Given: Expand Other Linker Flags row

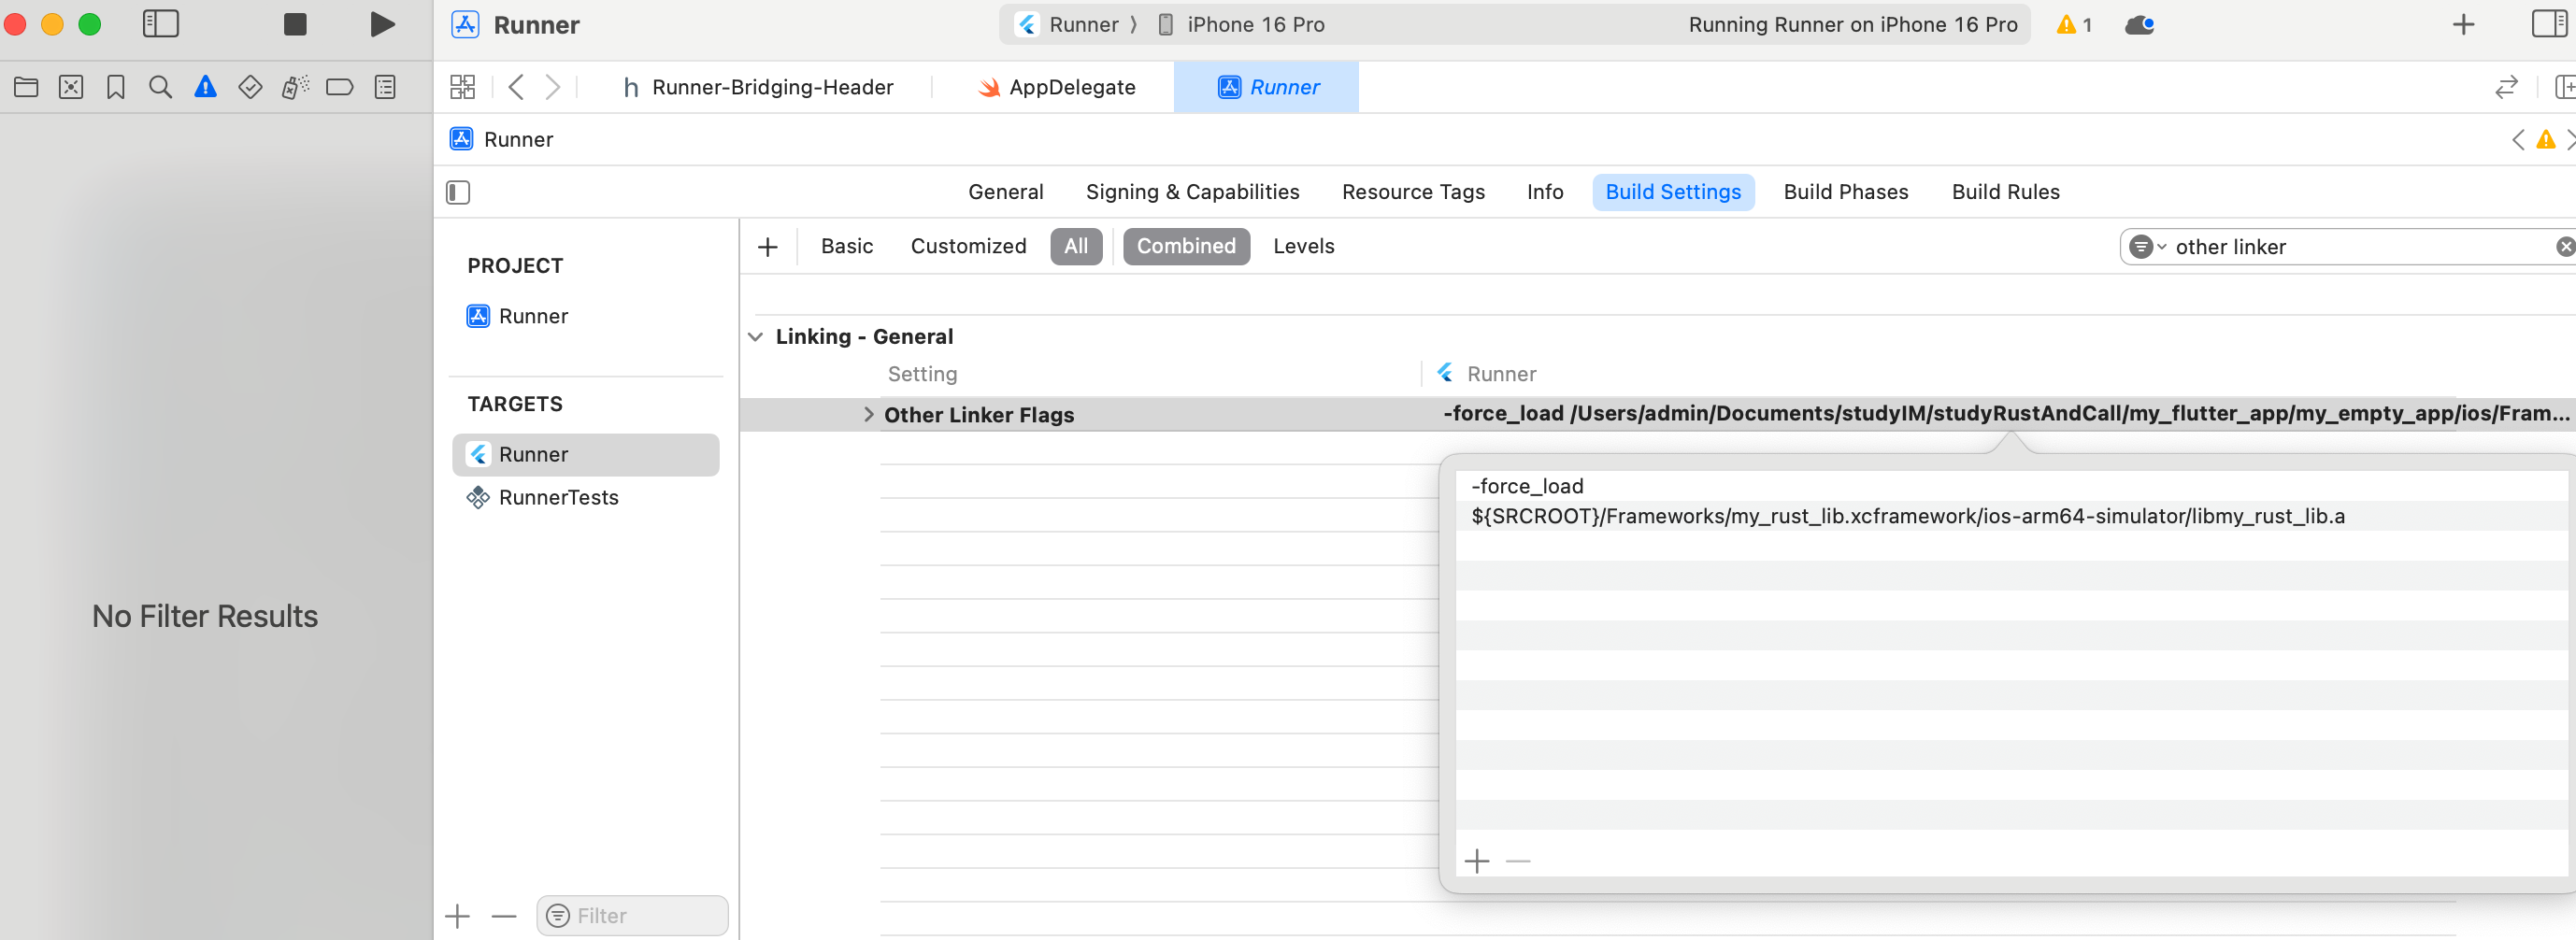Looking at the screenshot, I should tap(868, 415).
